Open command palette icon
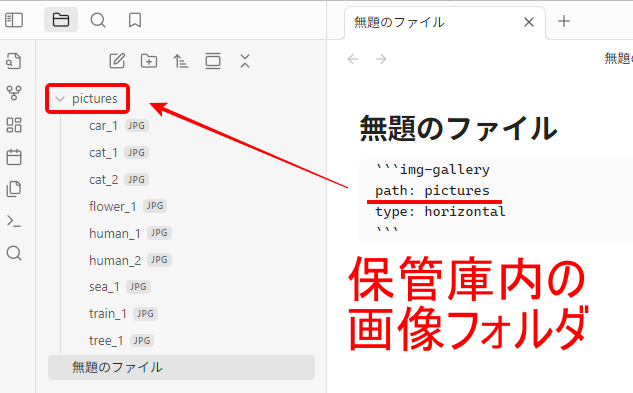The image size is (633, 393). pyautogui.click(x=14, y=221)
